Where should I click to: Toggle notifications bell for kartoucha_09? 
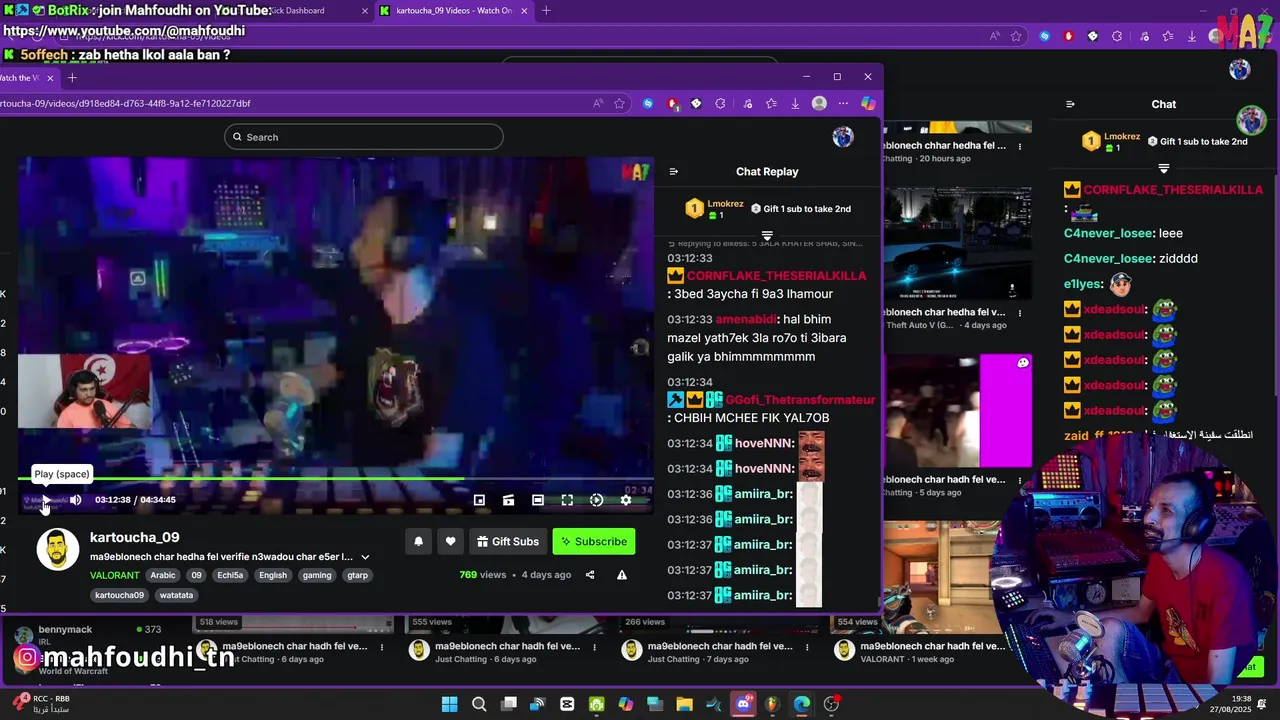418,541
